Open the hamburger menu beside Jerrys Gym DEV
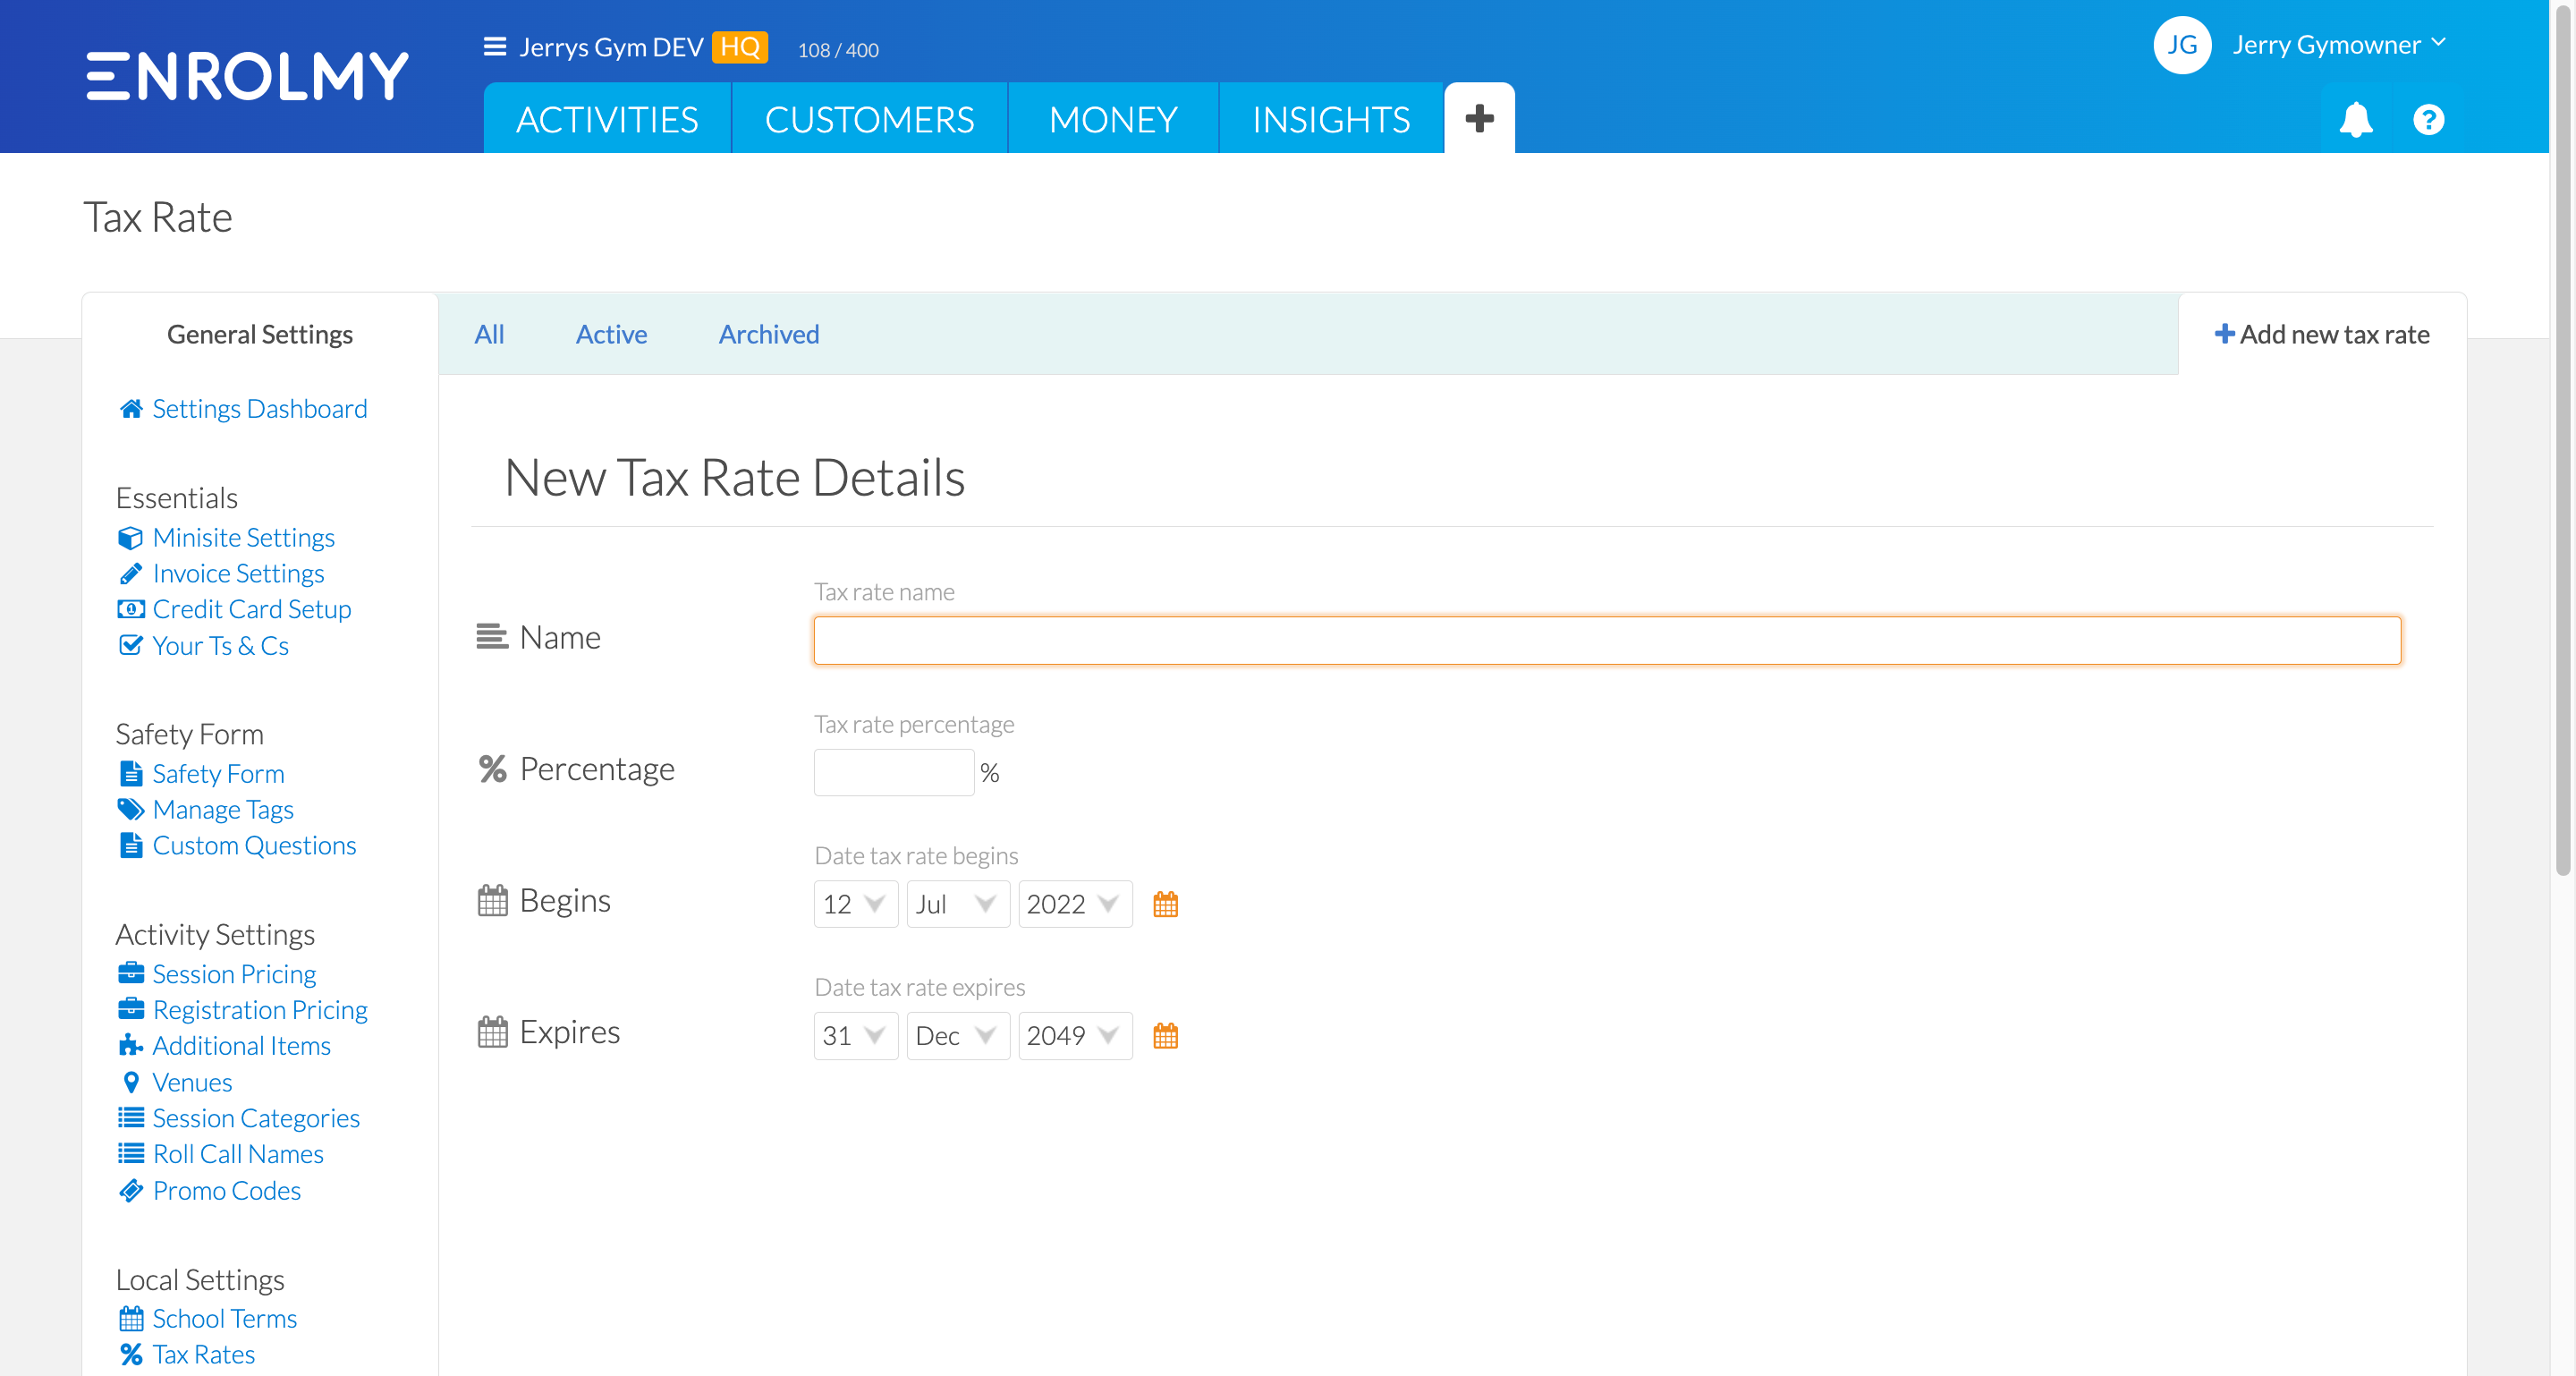 494,47
